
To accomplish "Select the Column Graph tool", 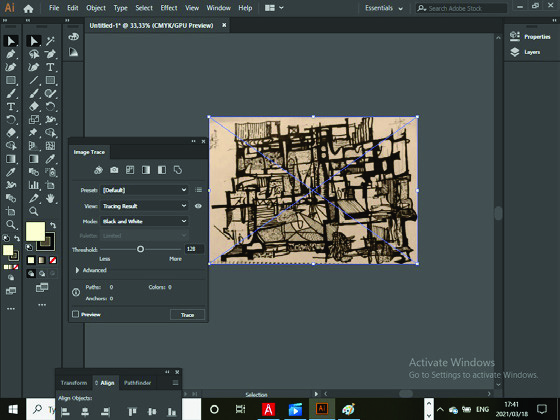I will [34, 185].
